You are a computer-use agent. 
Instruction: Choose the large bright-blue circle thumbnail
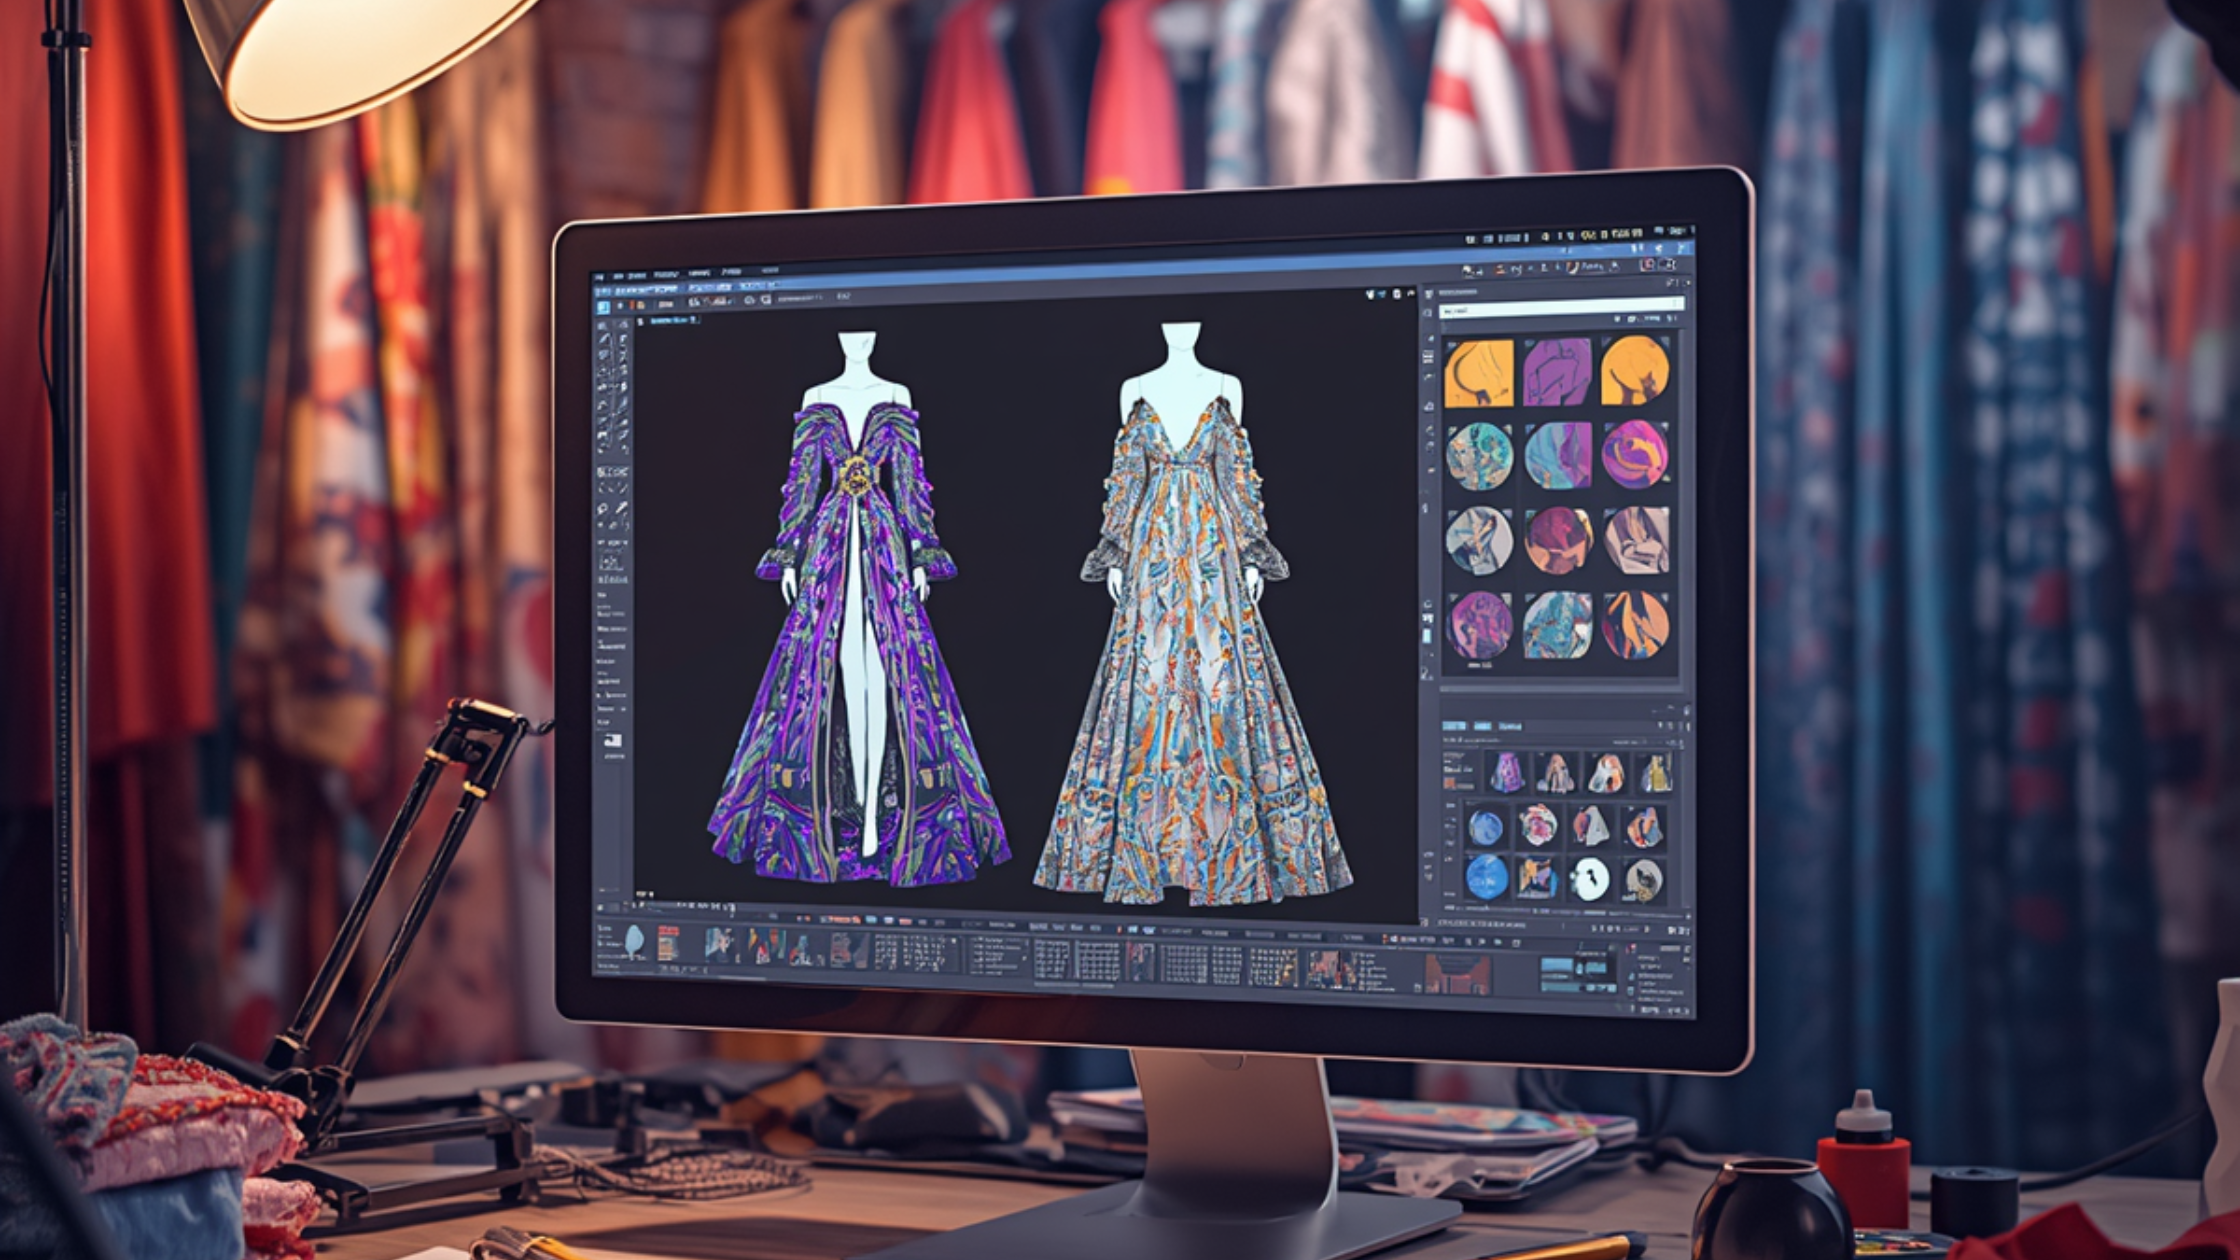(x=1486, y=877)
